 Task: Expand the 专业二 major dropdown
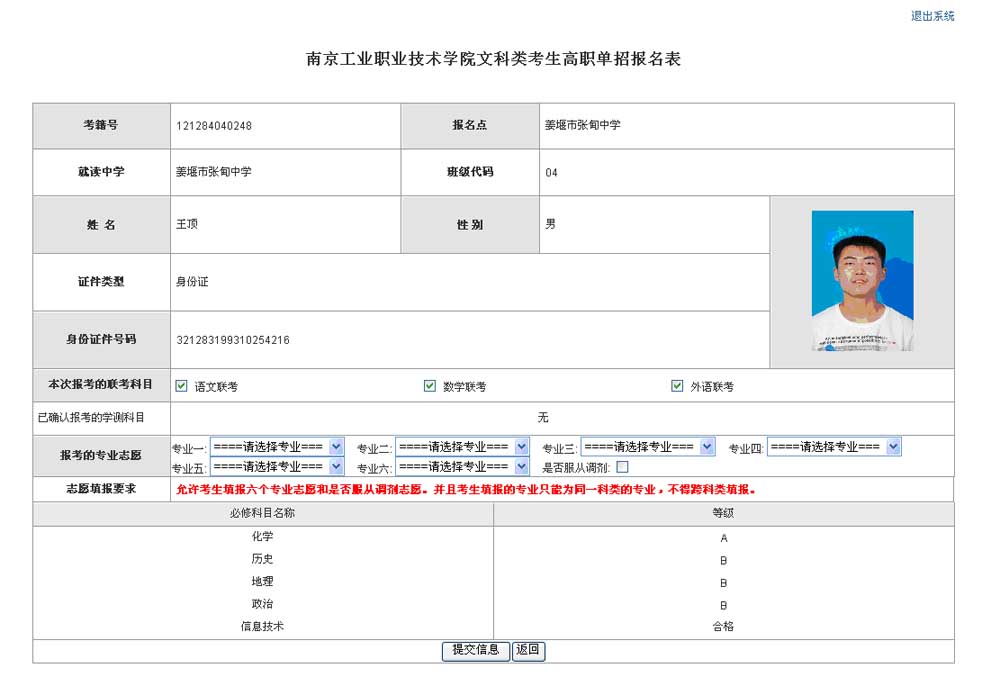click(462, 447)
